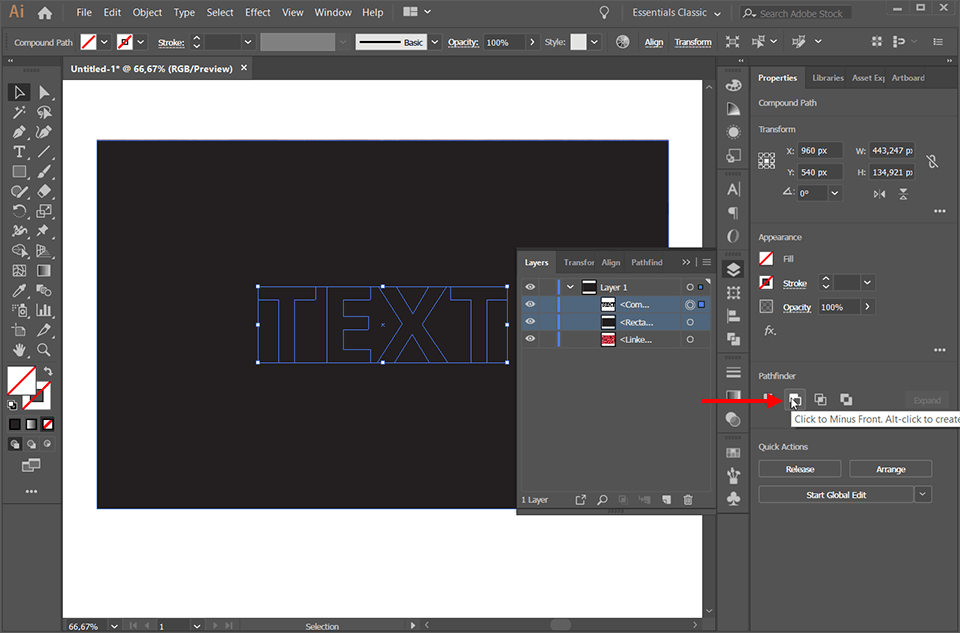Click the Arrange button

point(890,468)
